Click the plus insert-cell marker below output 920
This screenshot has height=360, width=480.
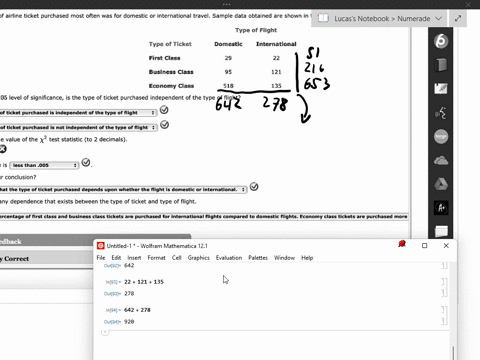point(105,332)
